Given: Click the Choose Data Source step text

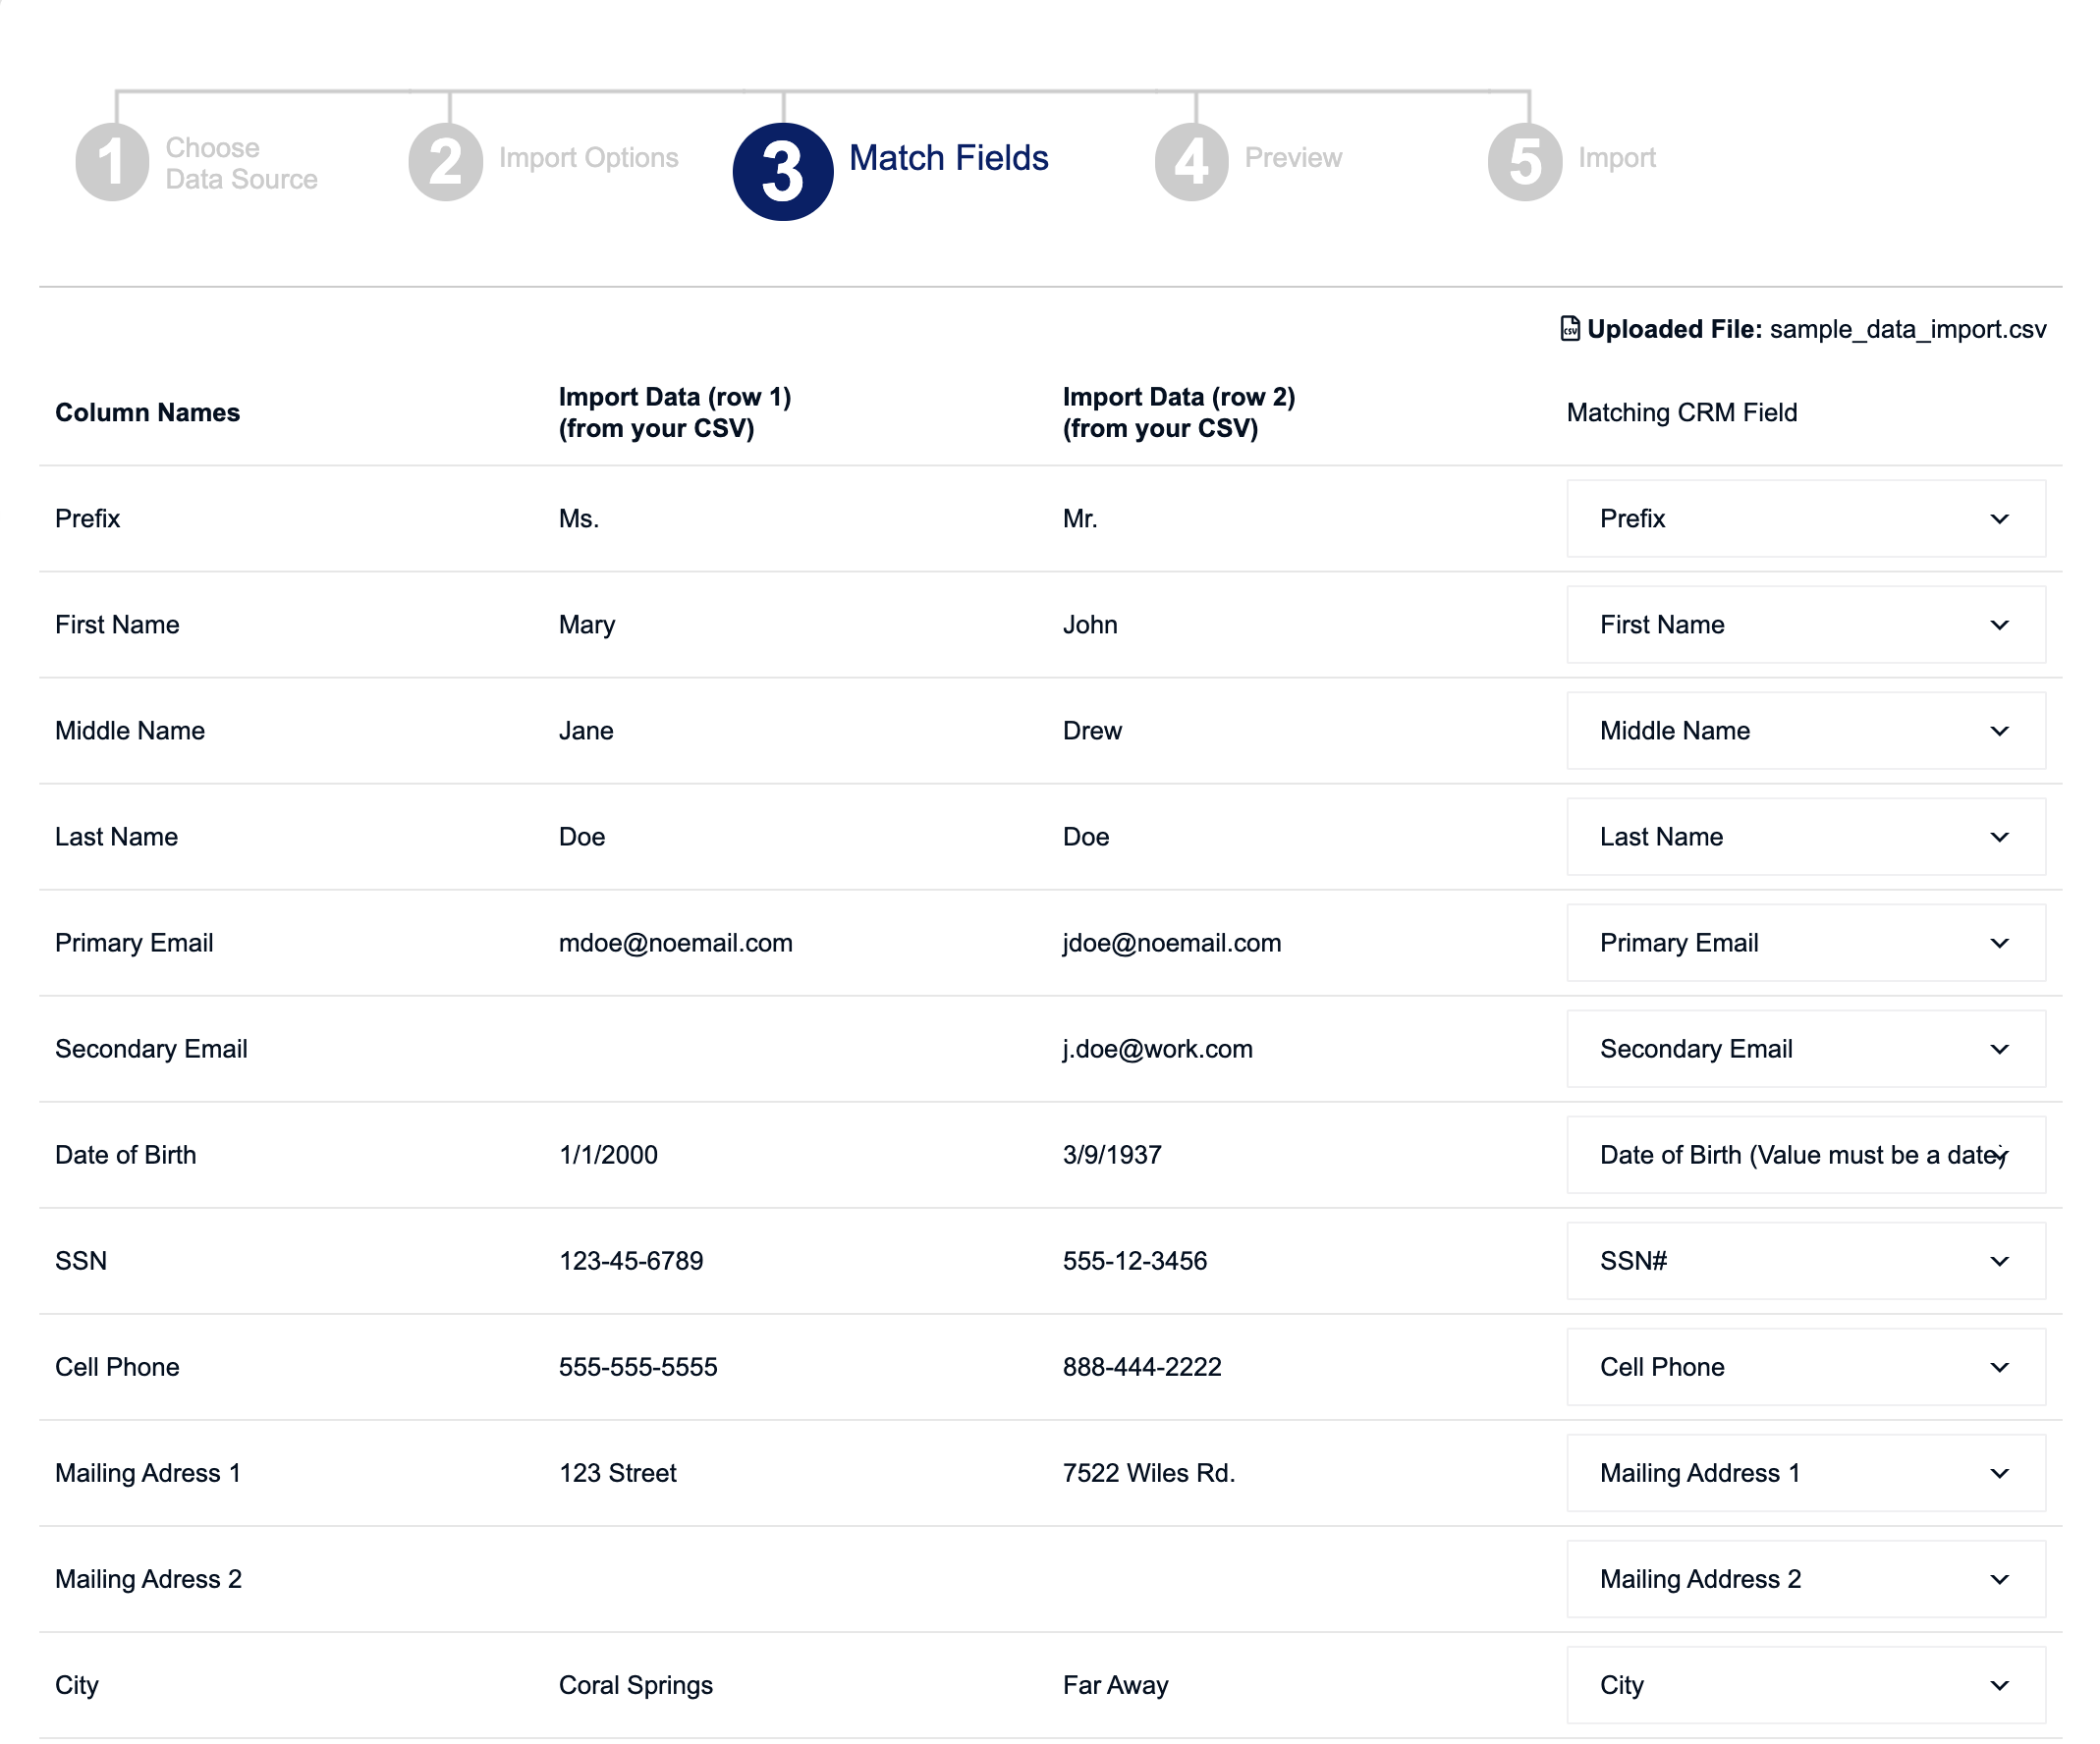Looking at the screenshot, I should 241,163.
